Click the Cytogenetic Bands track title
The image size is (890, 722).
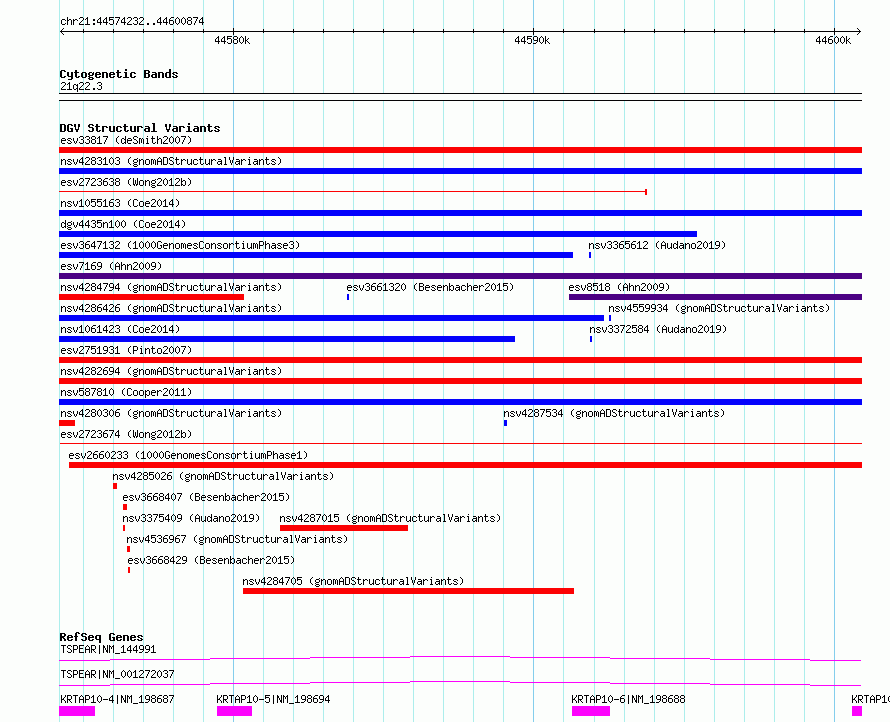tap(119, 74)
